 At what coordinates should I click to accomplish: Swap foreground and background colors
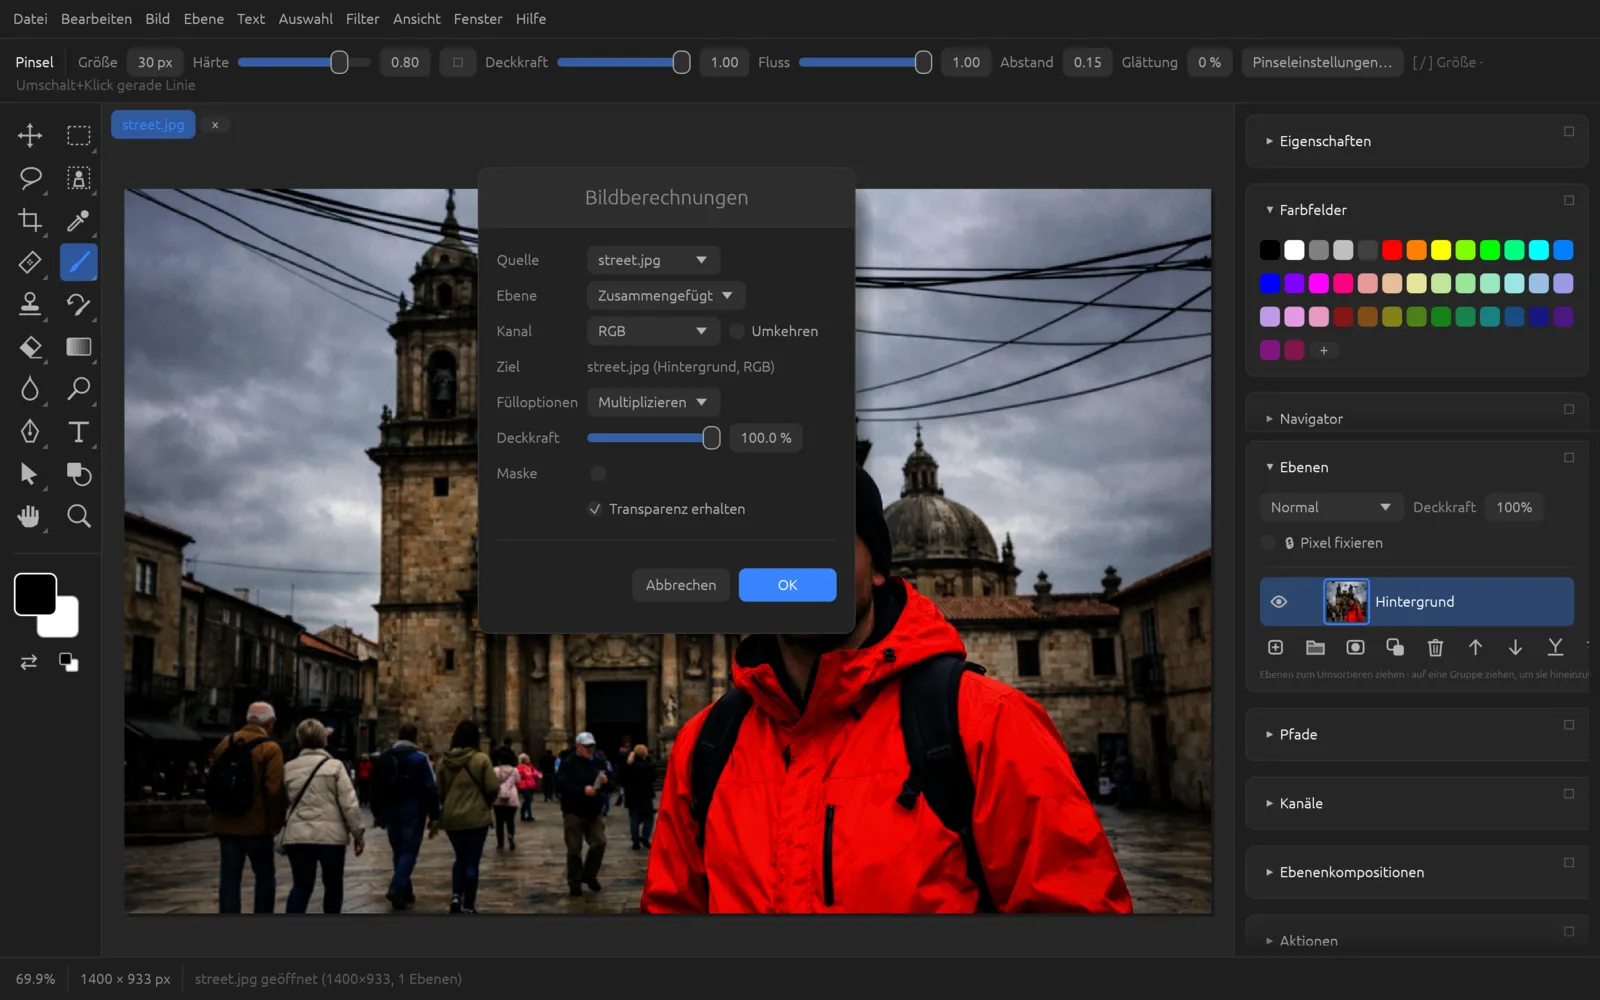click(x=29, y=662)
